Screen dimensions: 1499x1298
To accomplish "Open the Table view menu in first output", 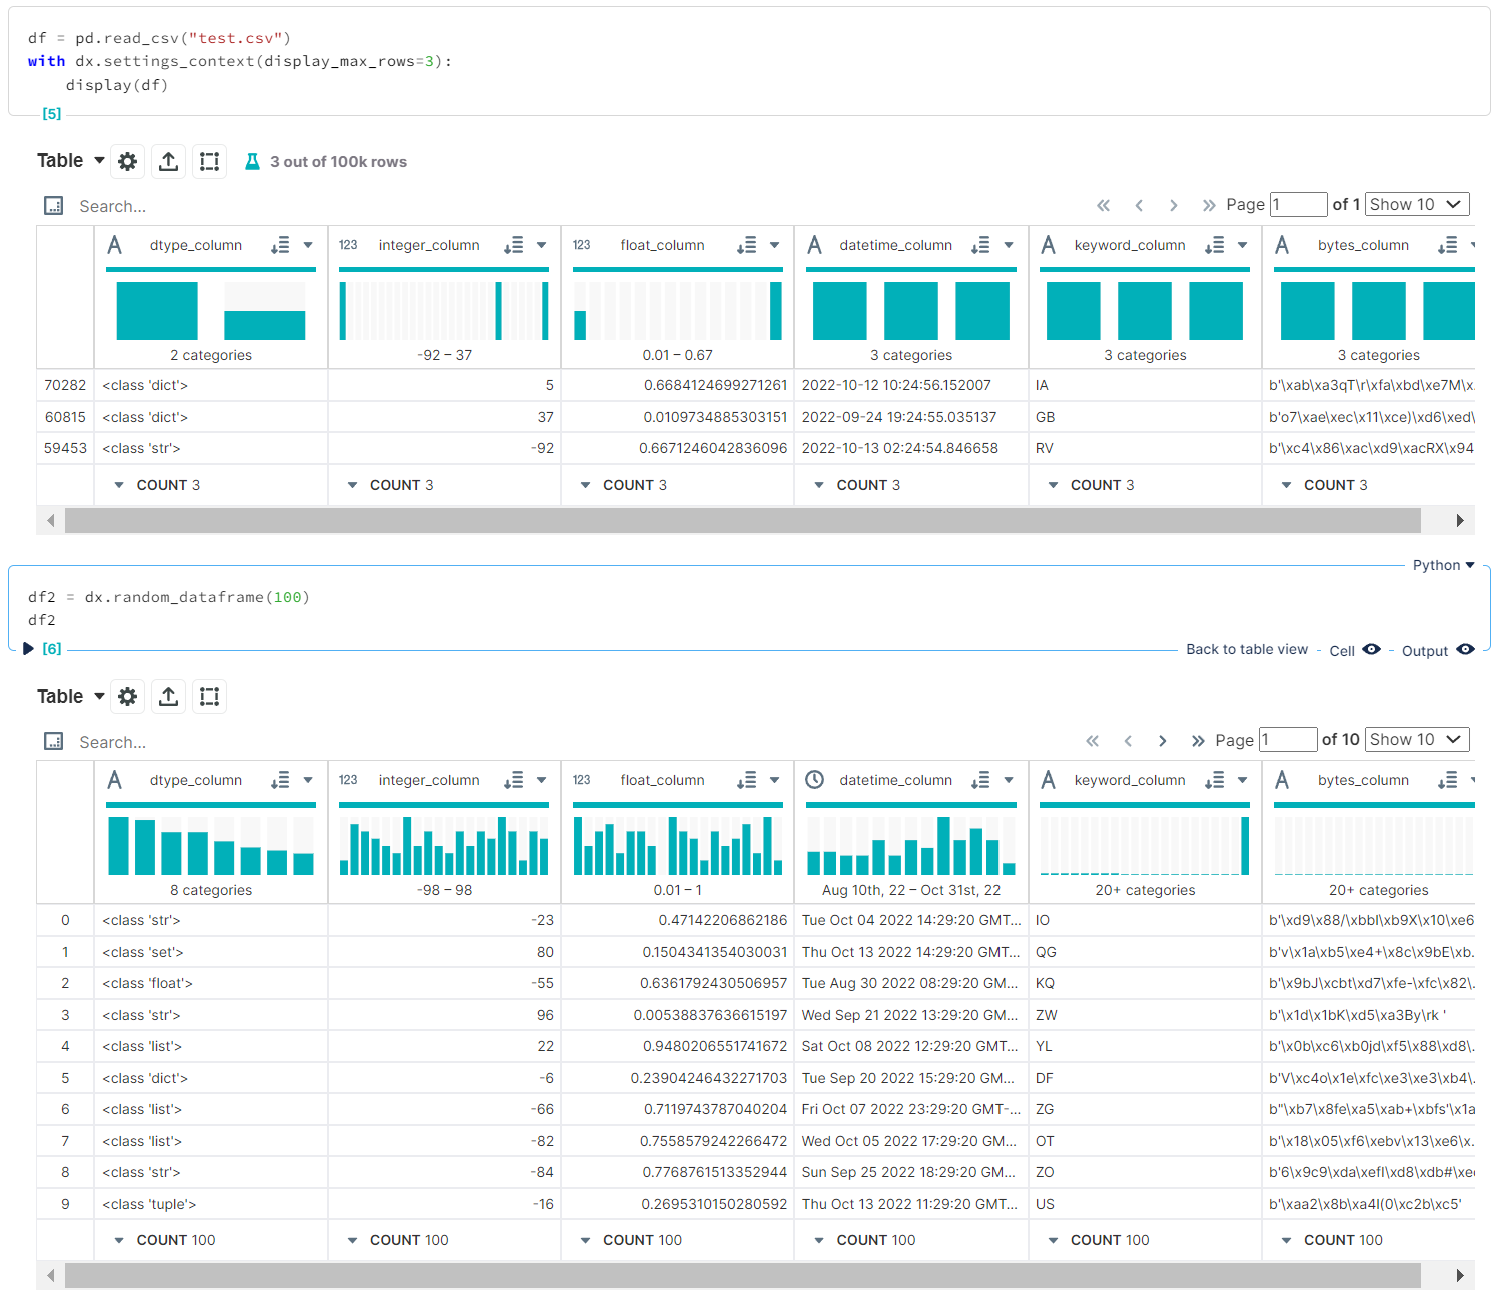I will 71,161.
